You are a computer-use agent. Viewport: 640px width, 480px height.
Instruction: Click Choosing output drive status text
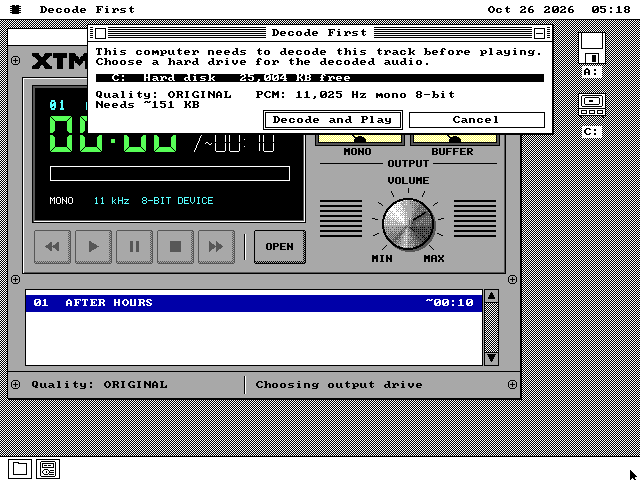pos(339,384)
